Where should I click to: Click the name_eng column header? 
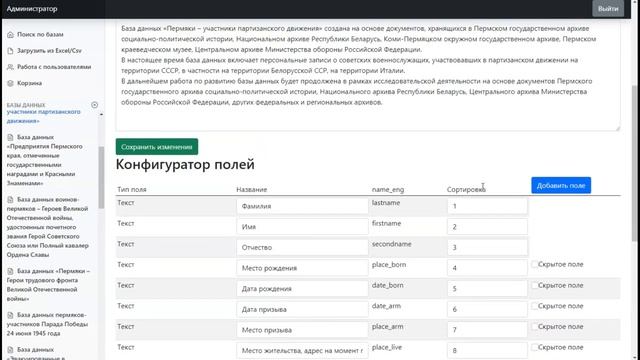click(x=388, y=189)
